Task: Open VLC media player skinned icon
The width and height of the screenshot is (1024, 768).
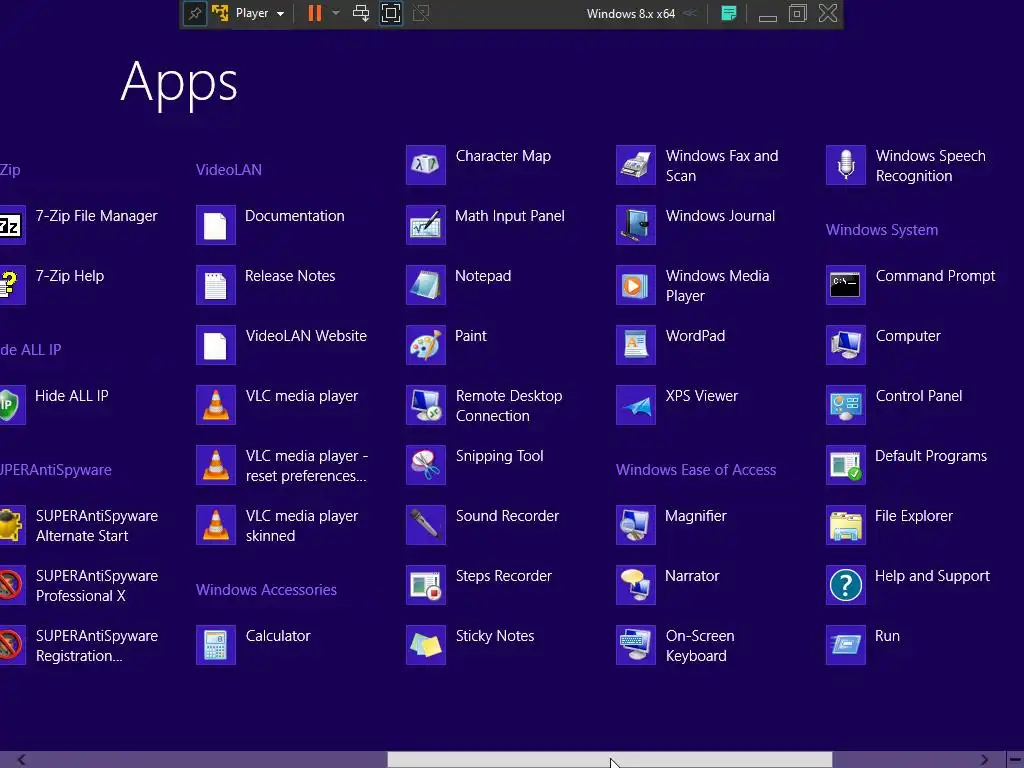Action: tap(216, 525)
